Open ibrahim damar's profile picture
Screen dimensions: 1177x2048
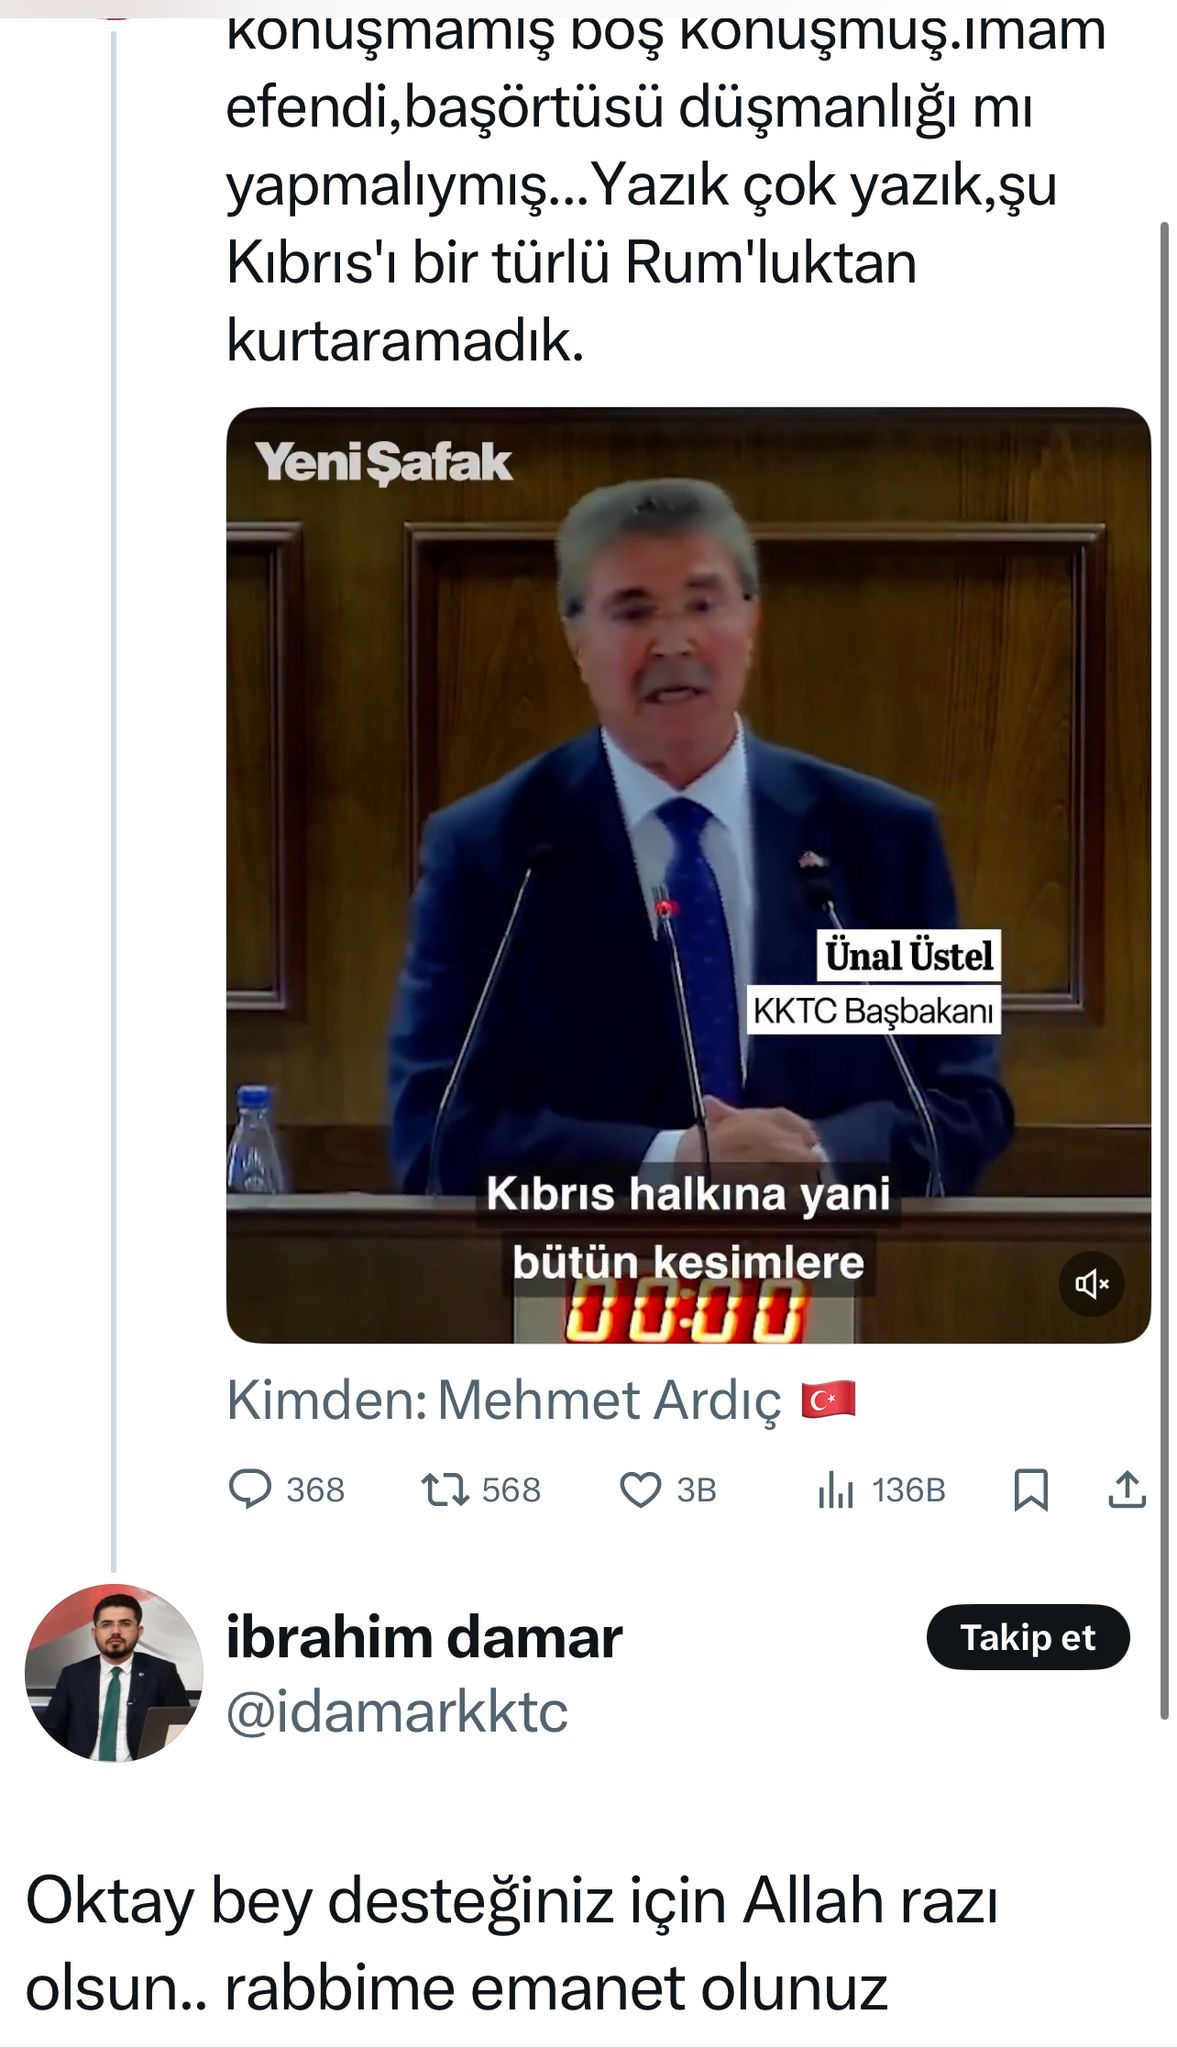point(114,1673)
